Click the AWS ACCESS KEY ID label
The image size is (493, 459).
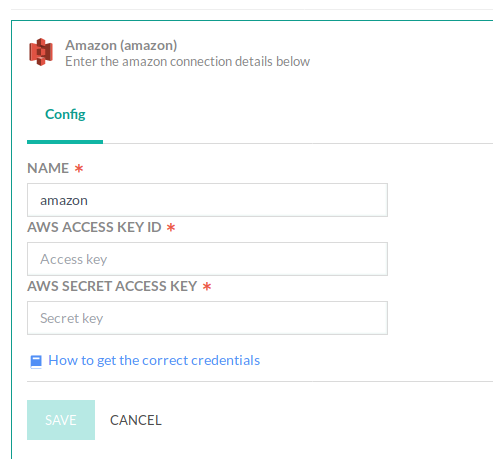[x=94, y=227]
